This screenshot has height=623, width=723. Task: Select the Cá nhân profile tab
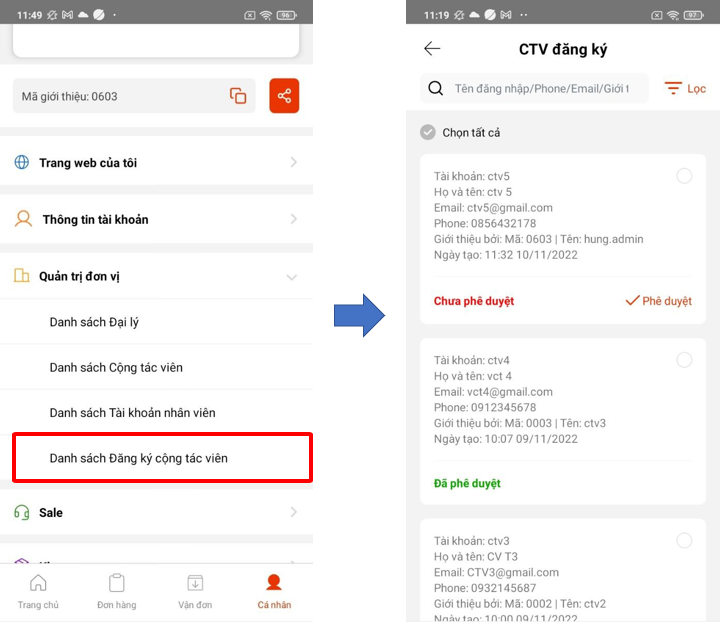point(274,590)
